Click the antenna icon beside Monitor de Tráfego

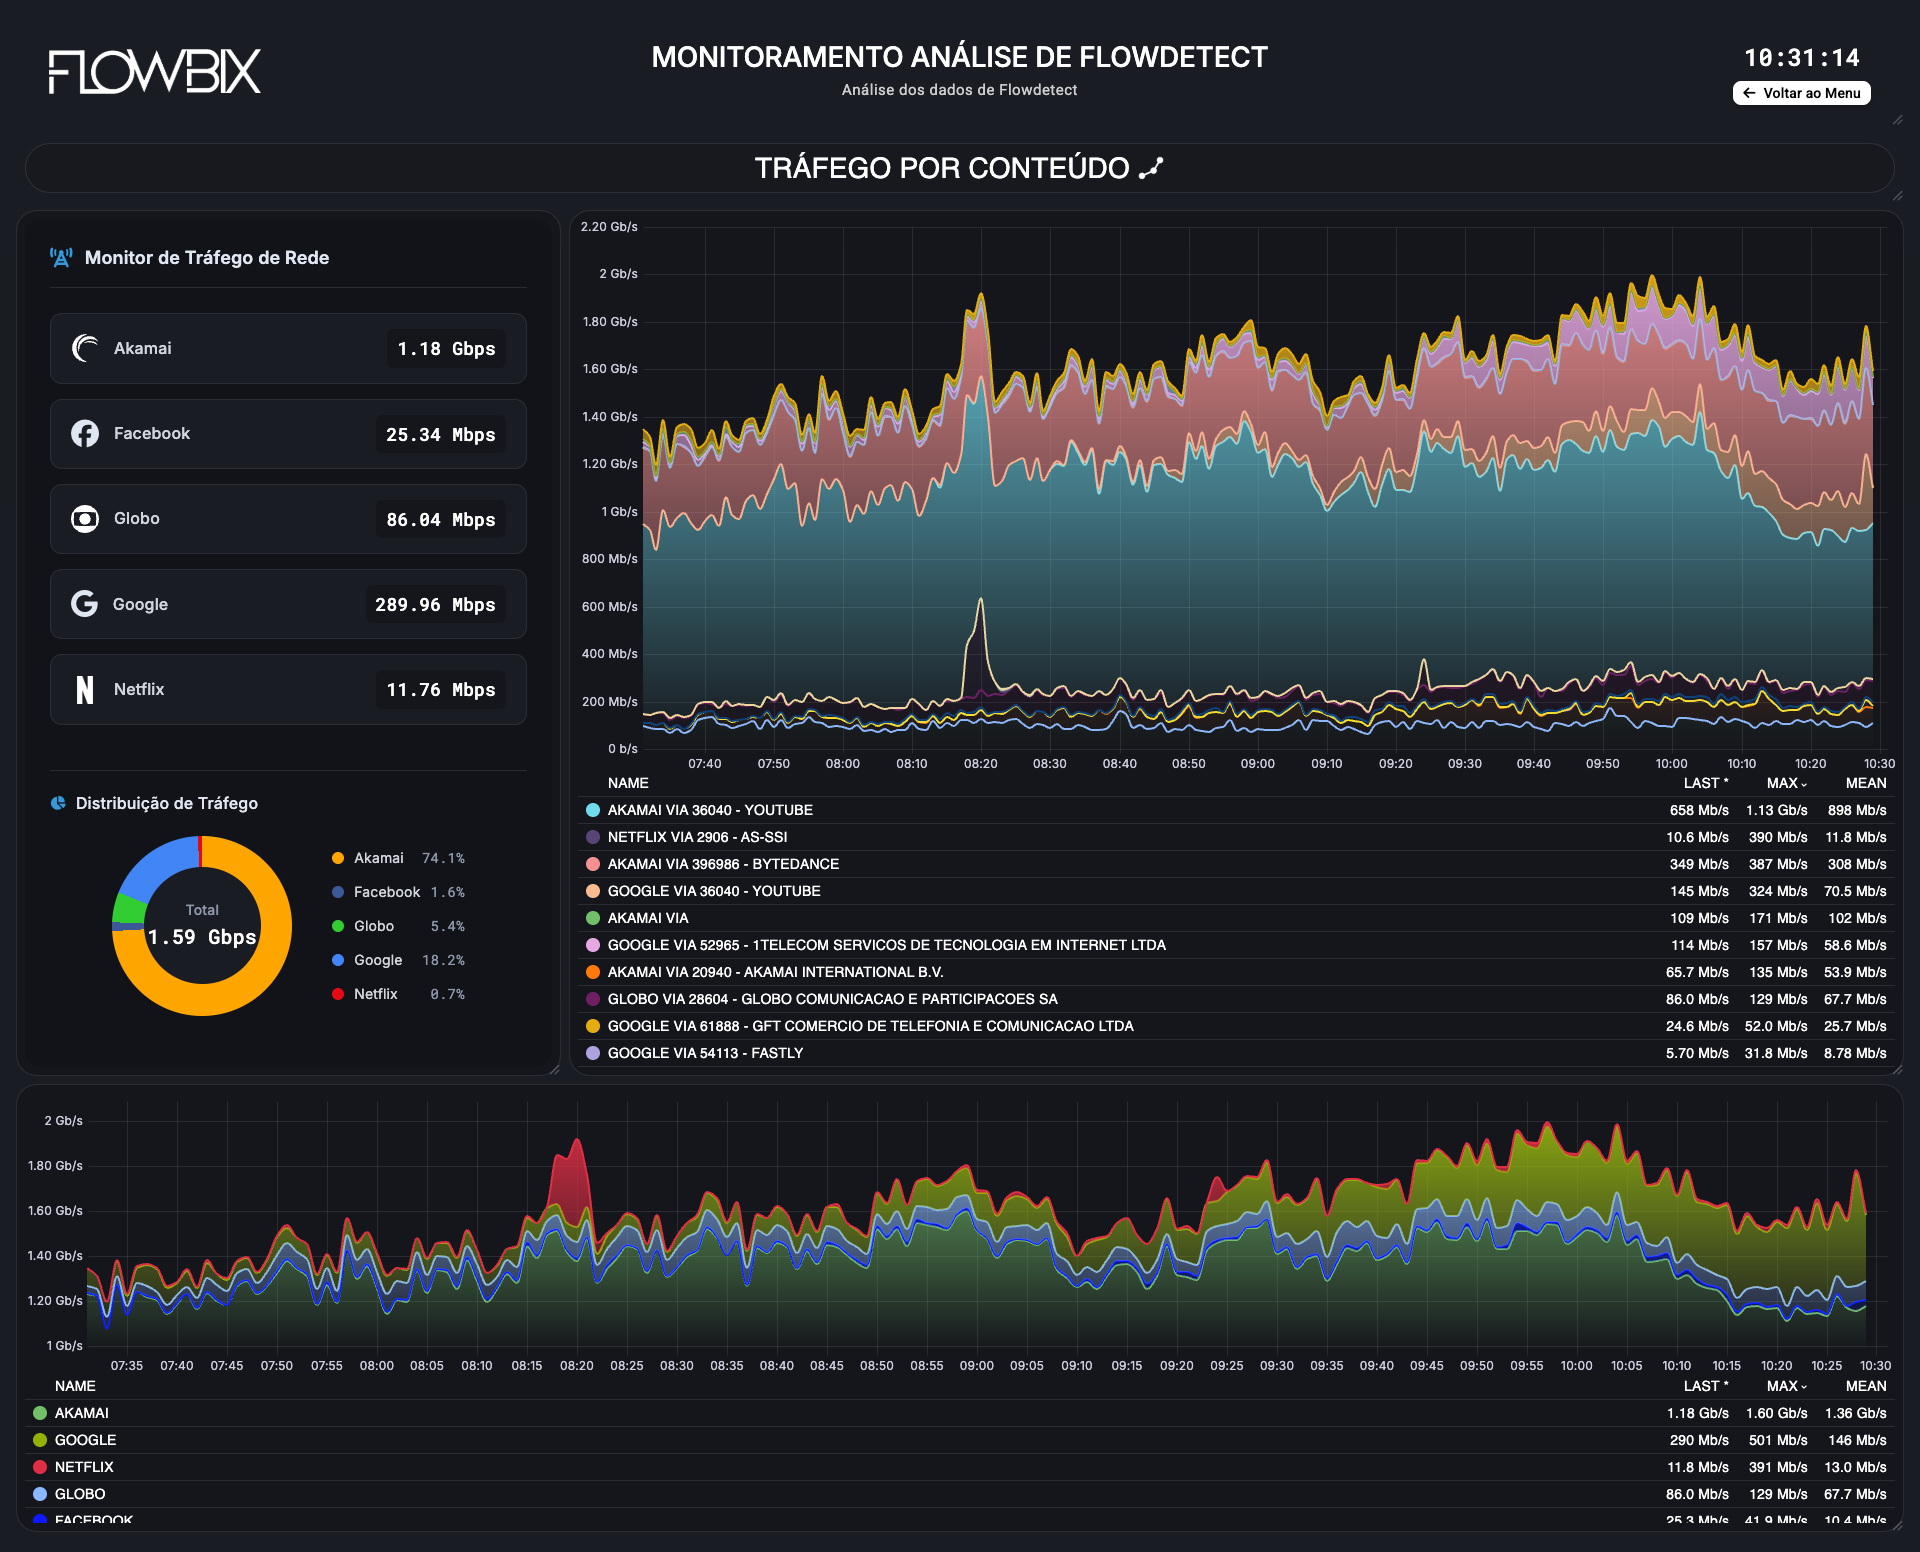61,258
